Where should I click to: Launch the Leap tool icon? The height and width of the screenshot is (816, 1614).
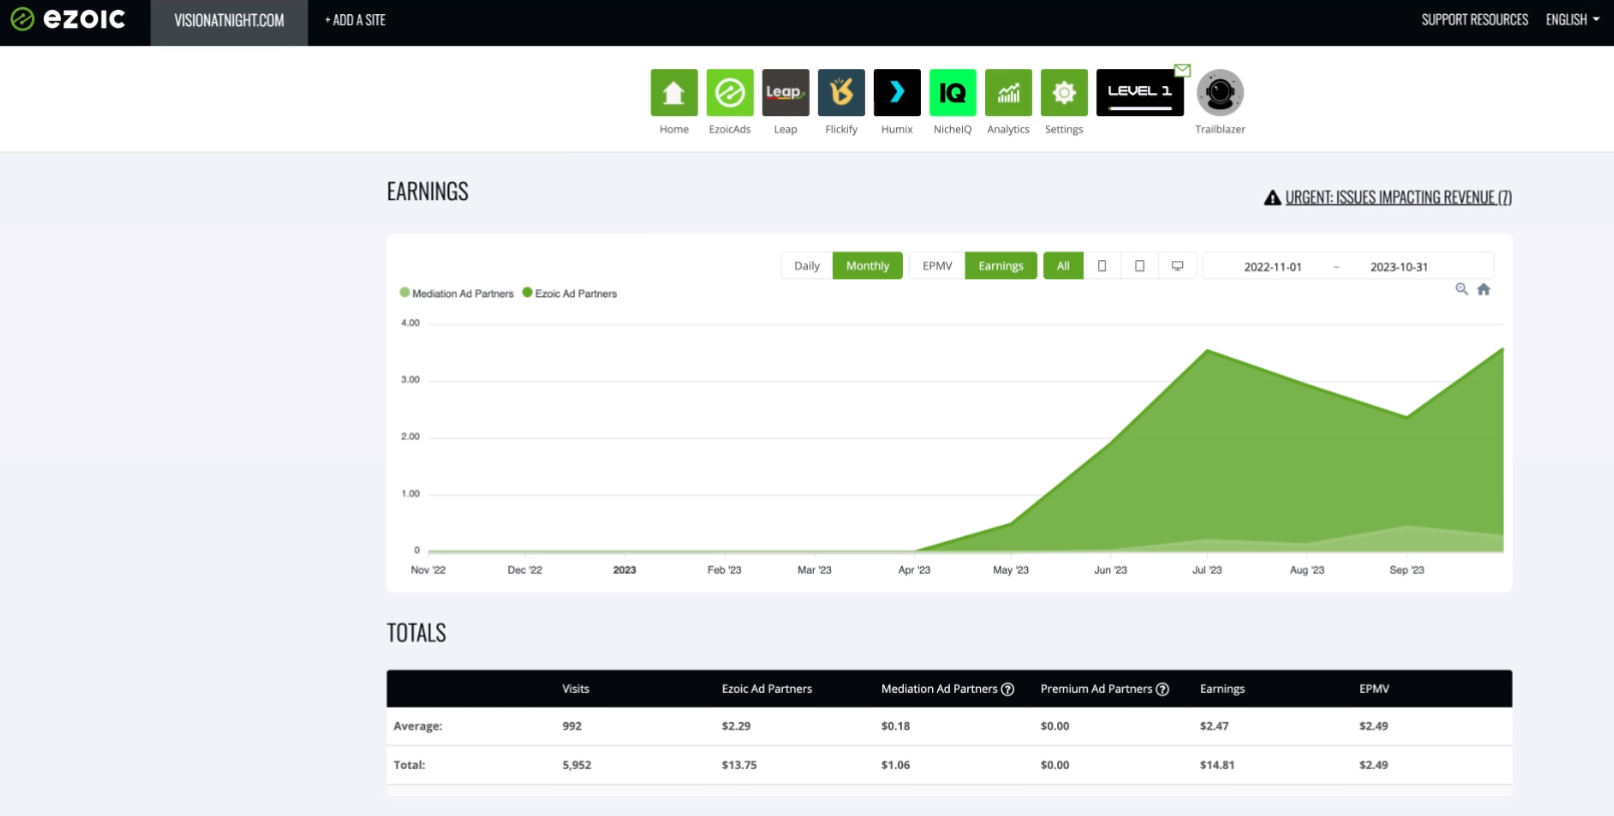785,93
